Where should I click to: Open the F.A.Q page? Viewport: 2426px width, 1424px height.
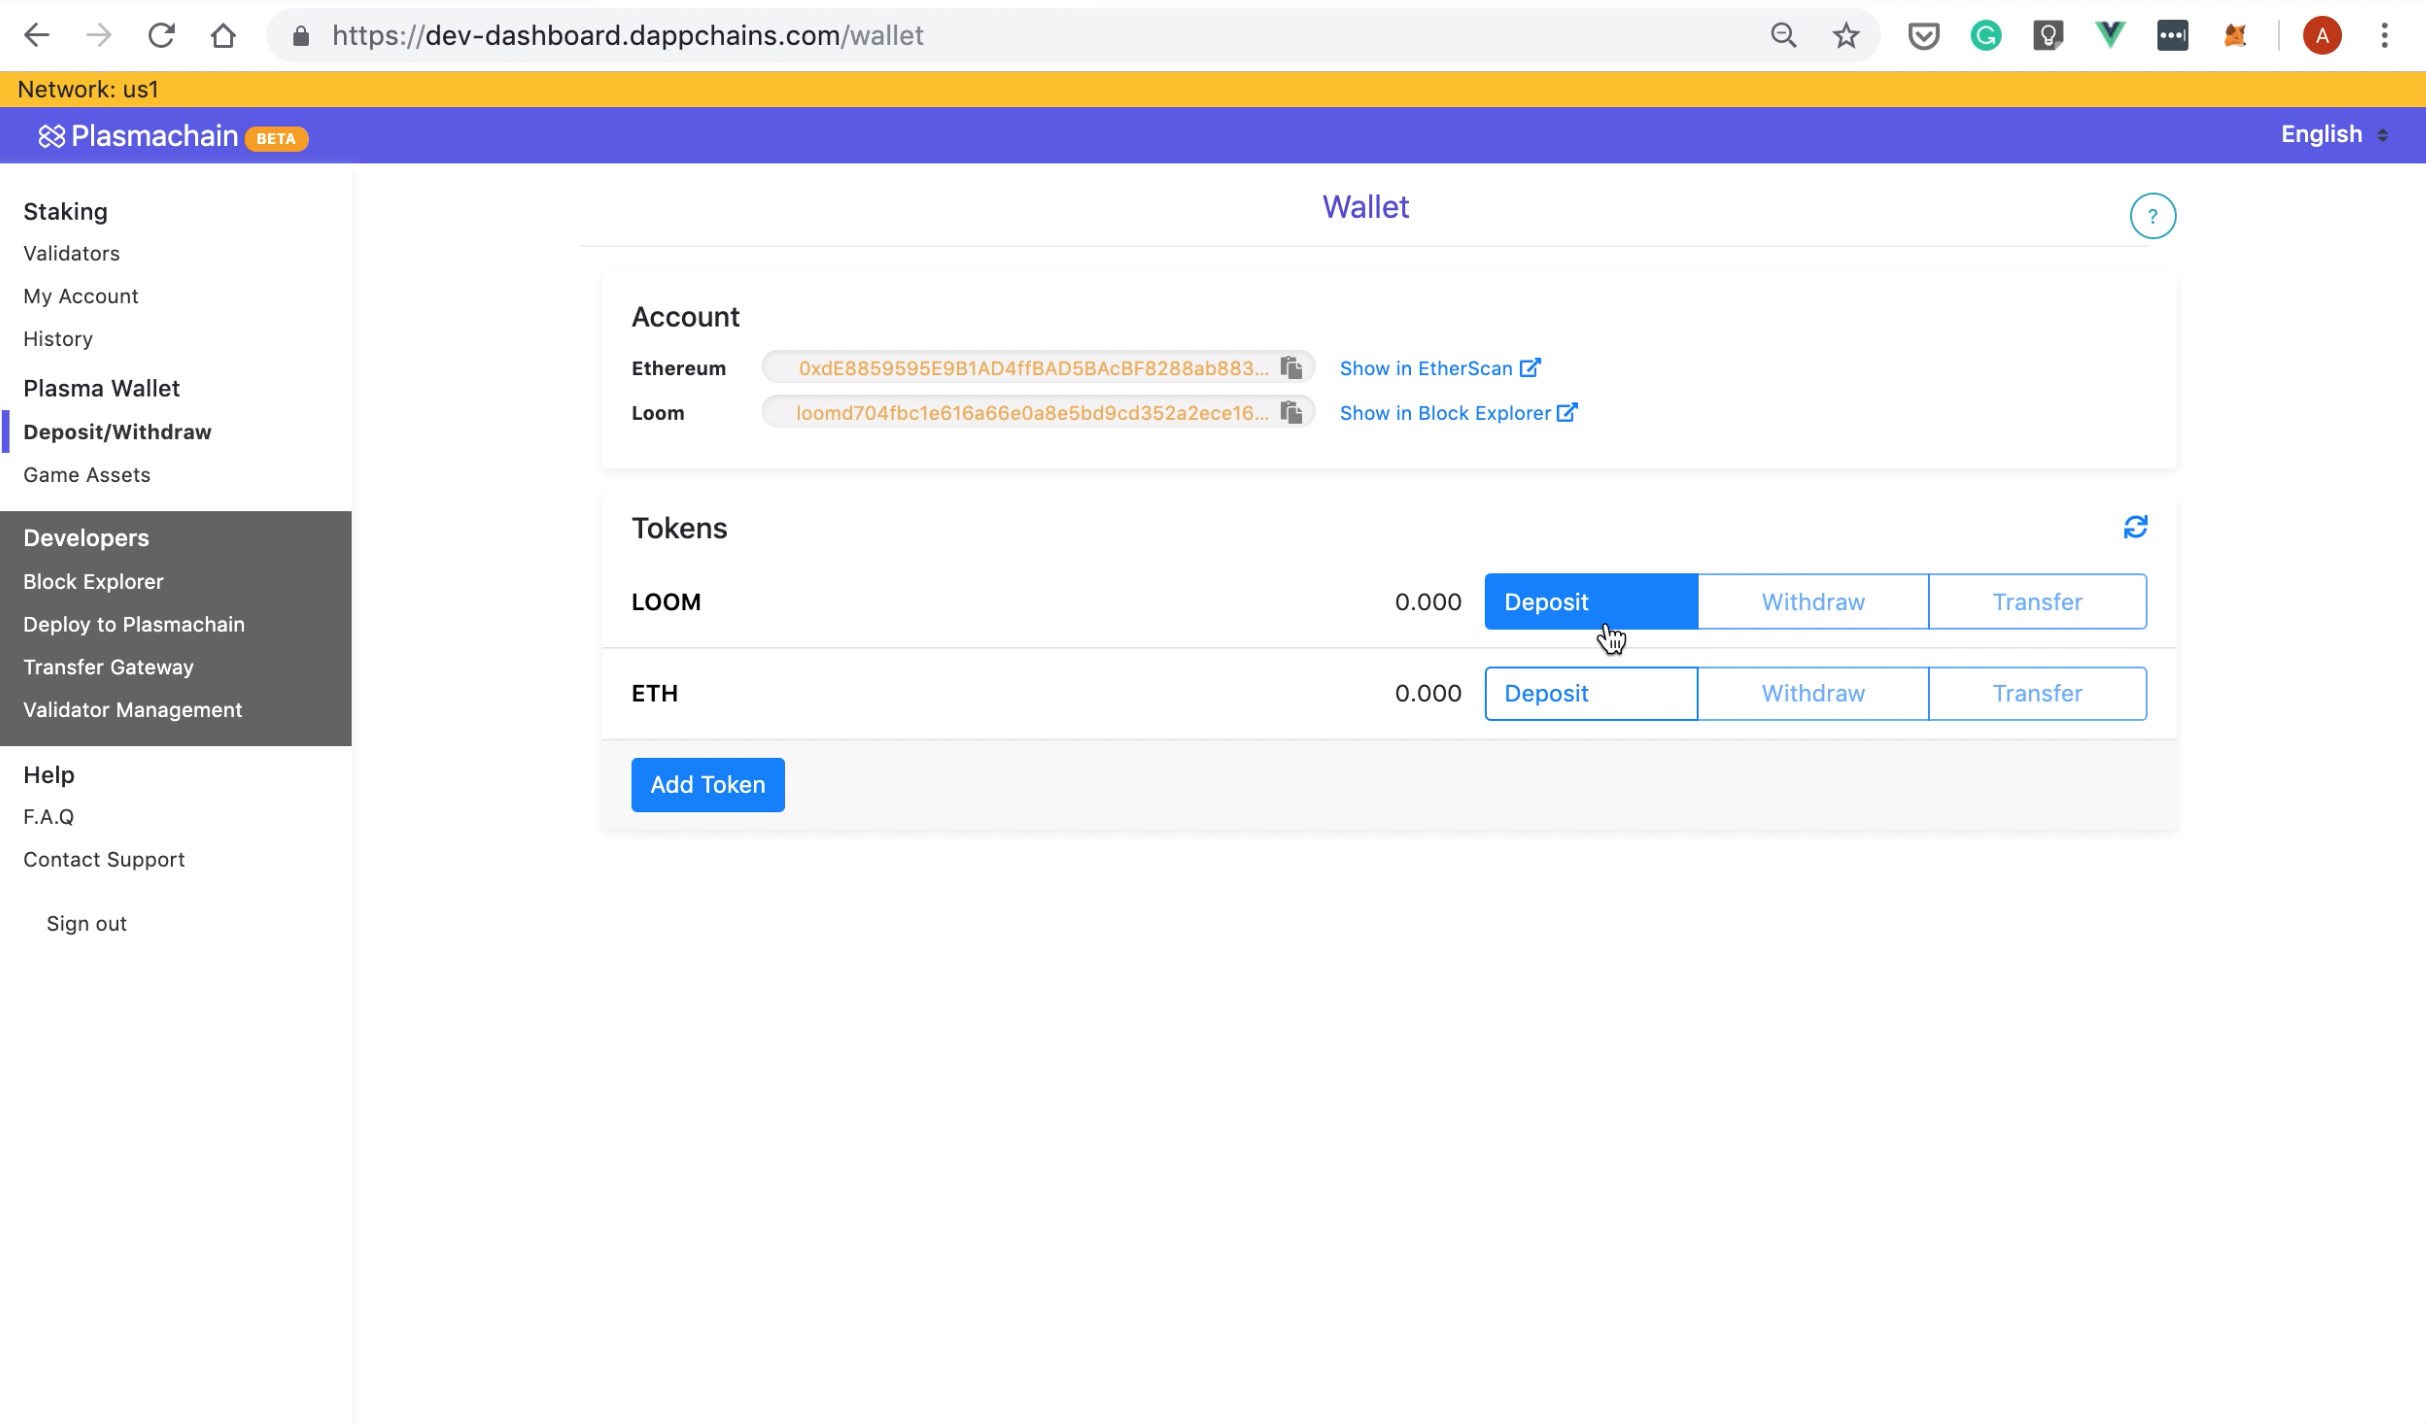click(48, 817)
